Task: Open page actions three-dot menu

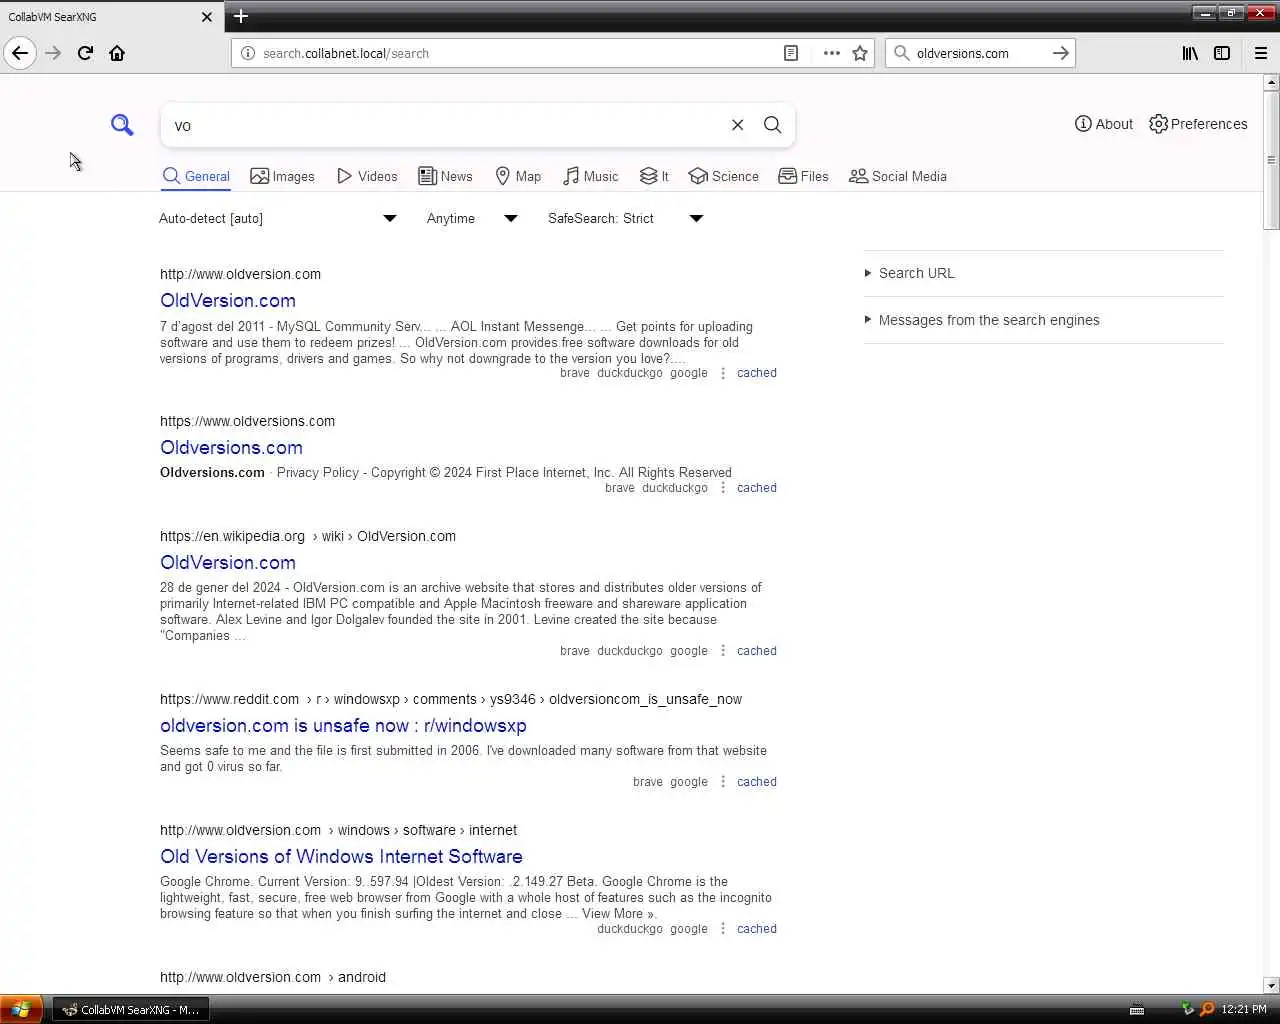Action: pyautogui.click(x=831, y=53)
